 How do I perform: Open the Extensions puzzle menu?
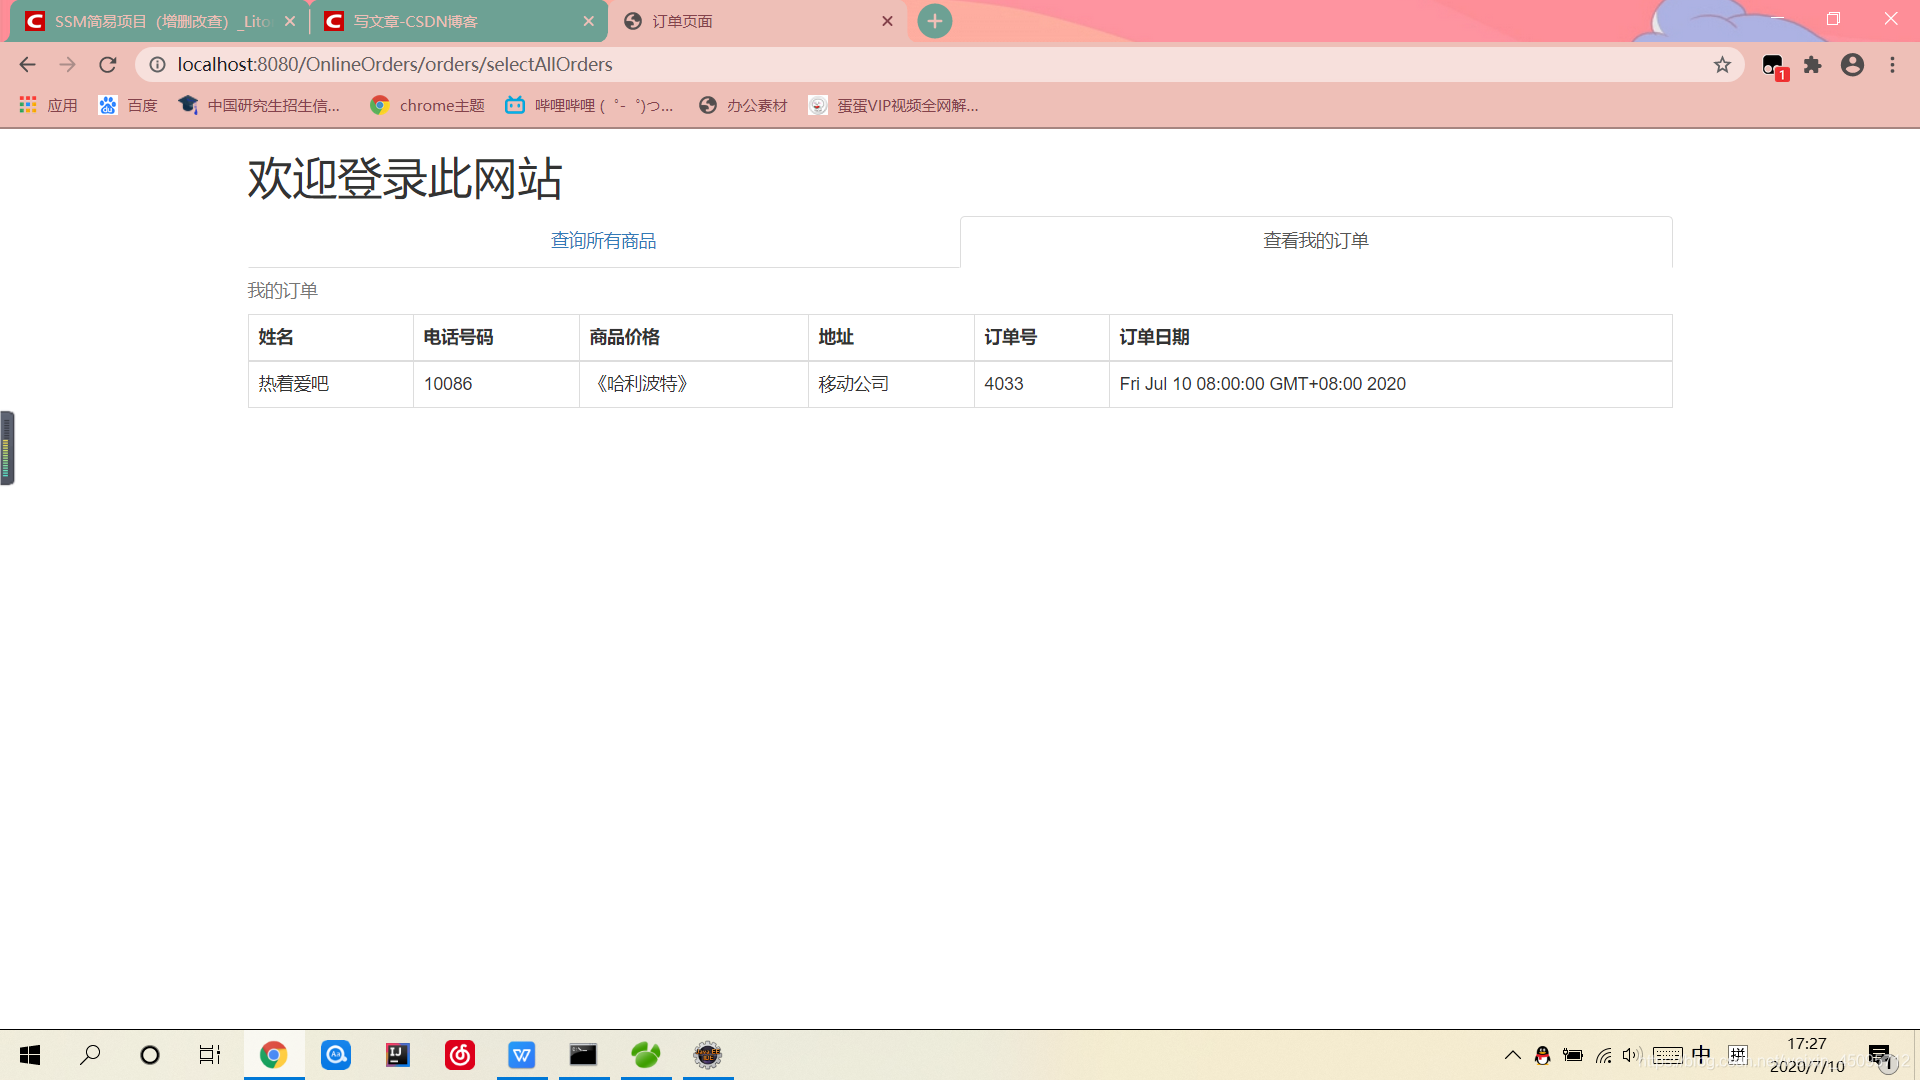click(x=1812, y=65)
